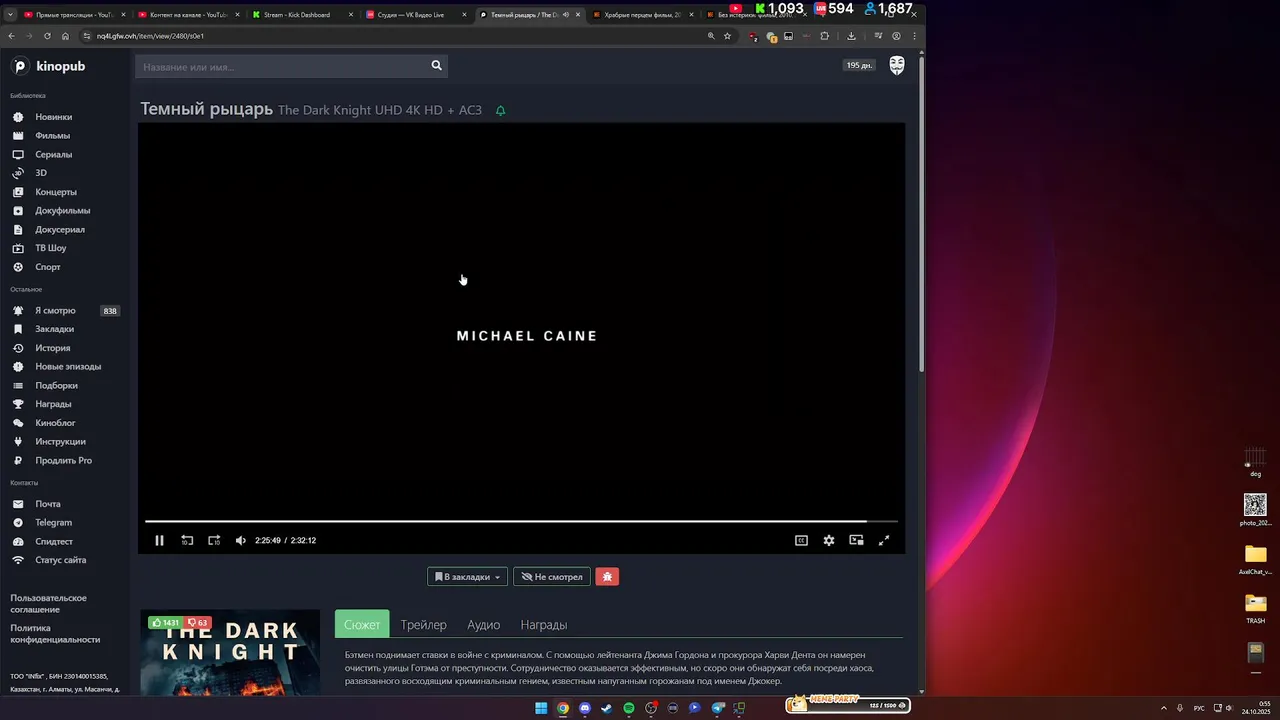
Task: Open Новинки in sidebar
Action: 53,117
